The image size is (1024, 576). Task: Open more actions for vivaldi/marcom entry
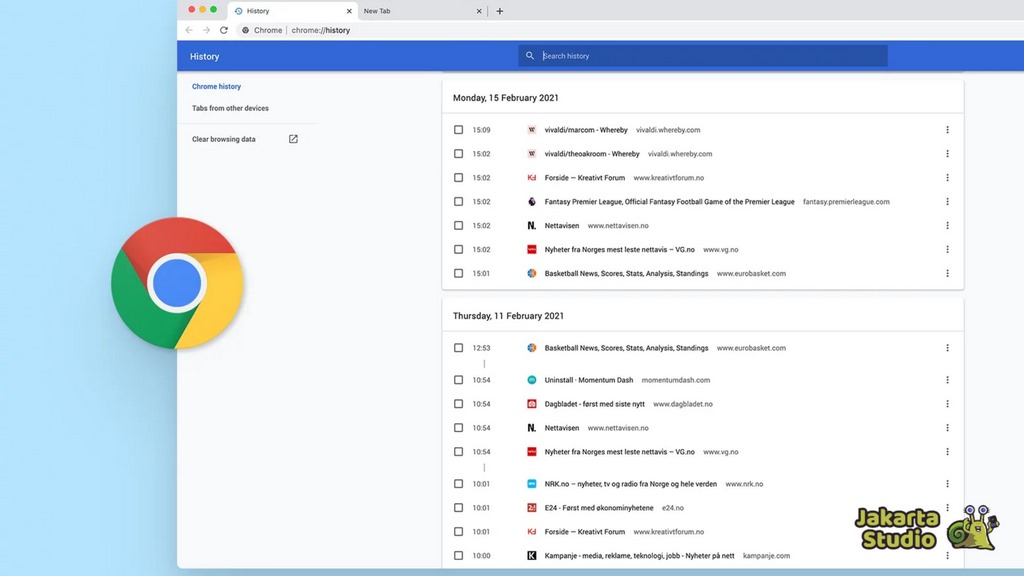[x=947, y=130]
